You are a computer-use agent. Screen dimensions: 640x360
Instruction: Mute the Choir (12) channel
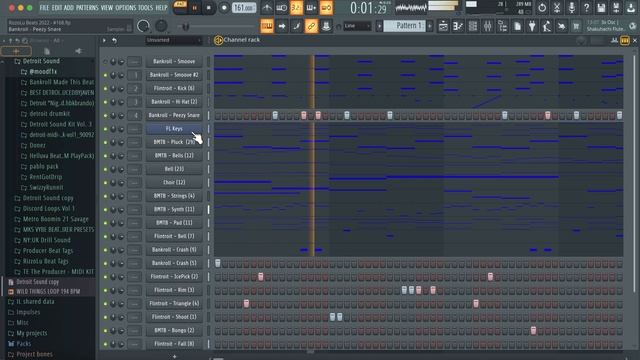105,182
